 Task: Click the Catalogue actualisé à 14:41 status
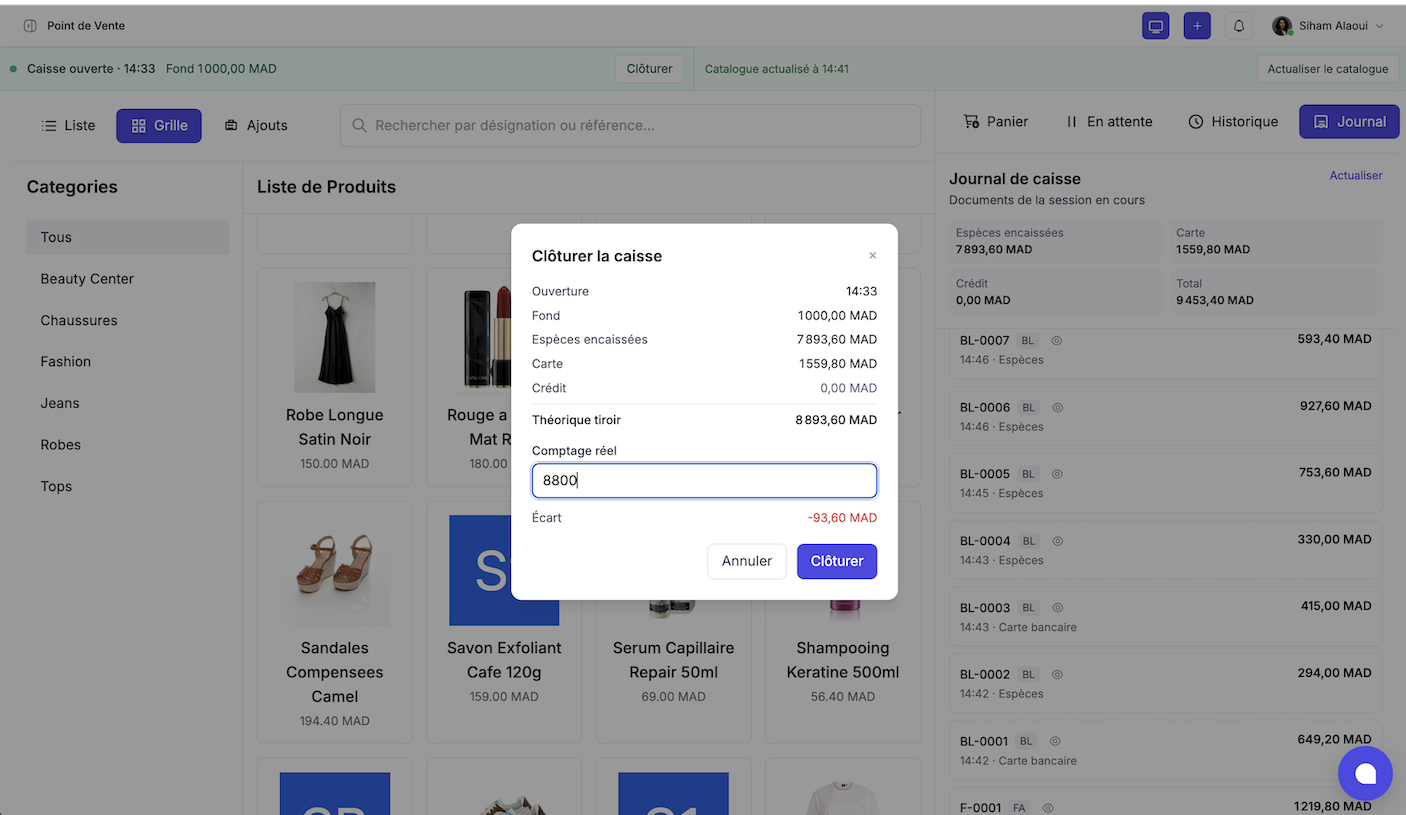[777, 69]
